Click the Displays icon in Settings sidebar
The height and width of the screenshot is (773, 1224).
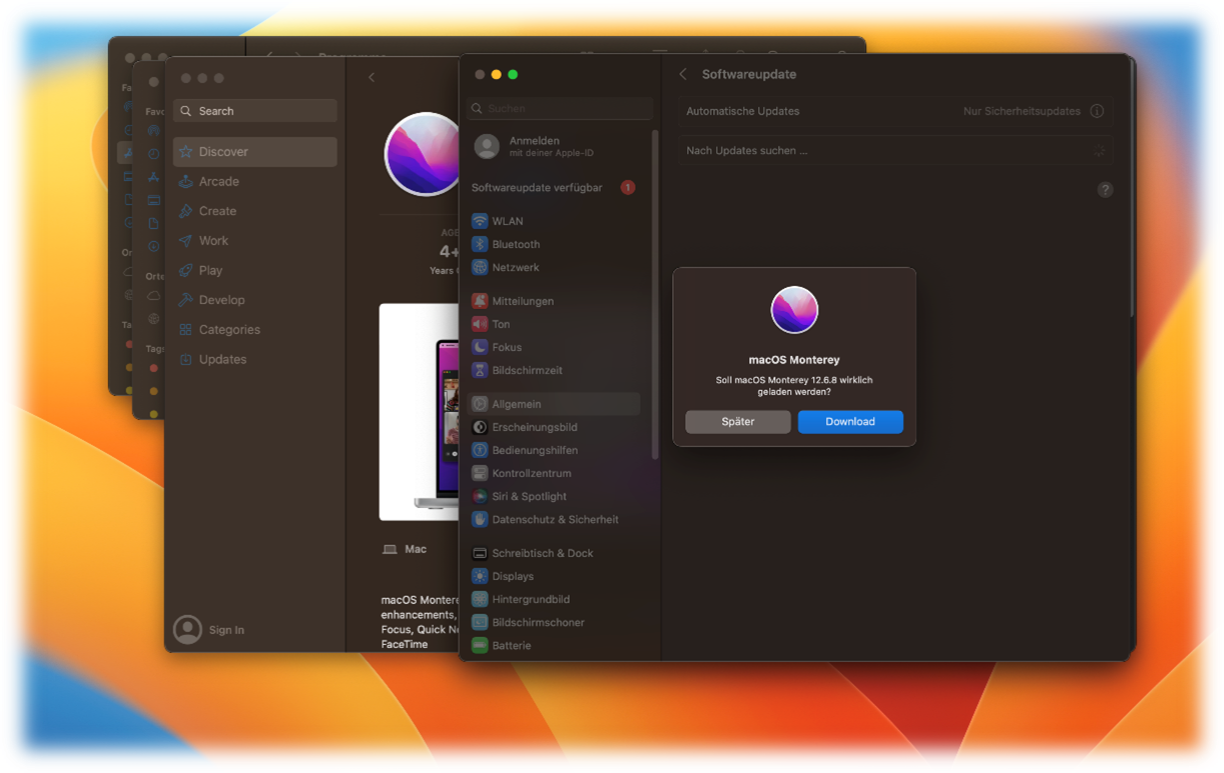[480, 576]
